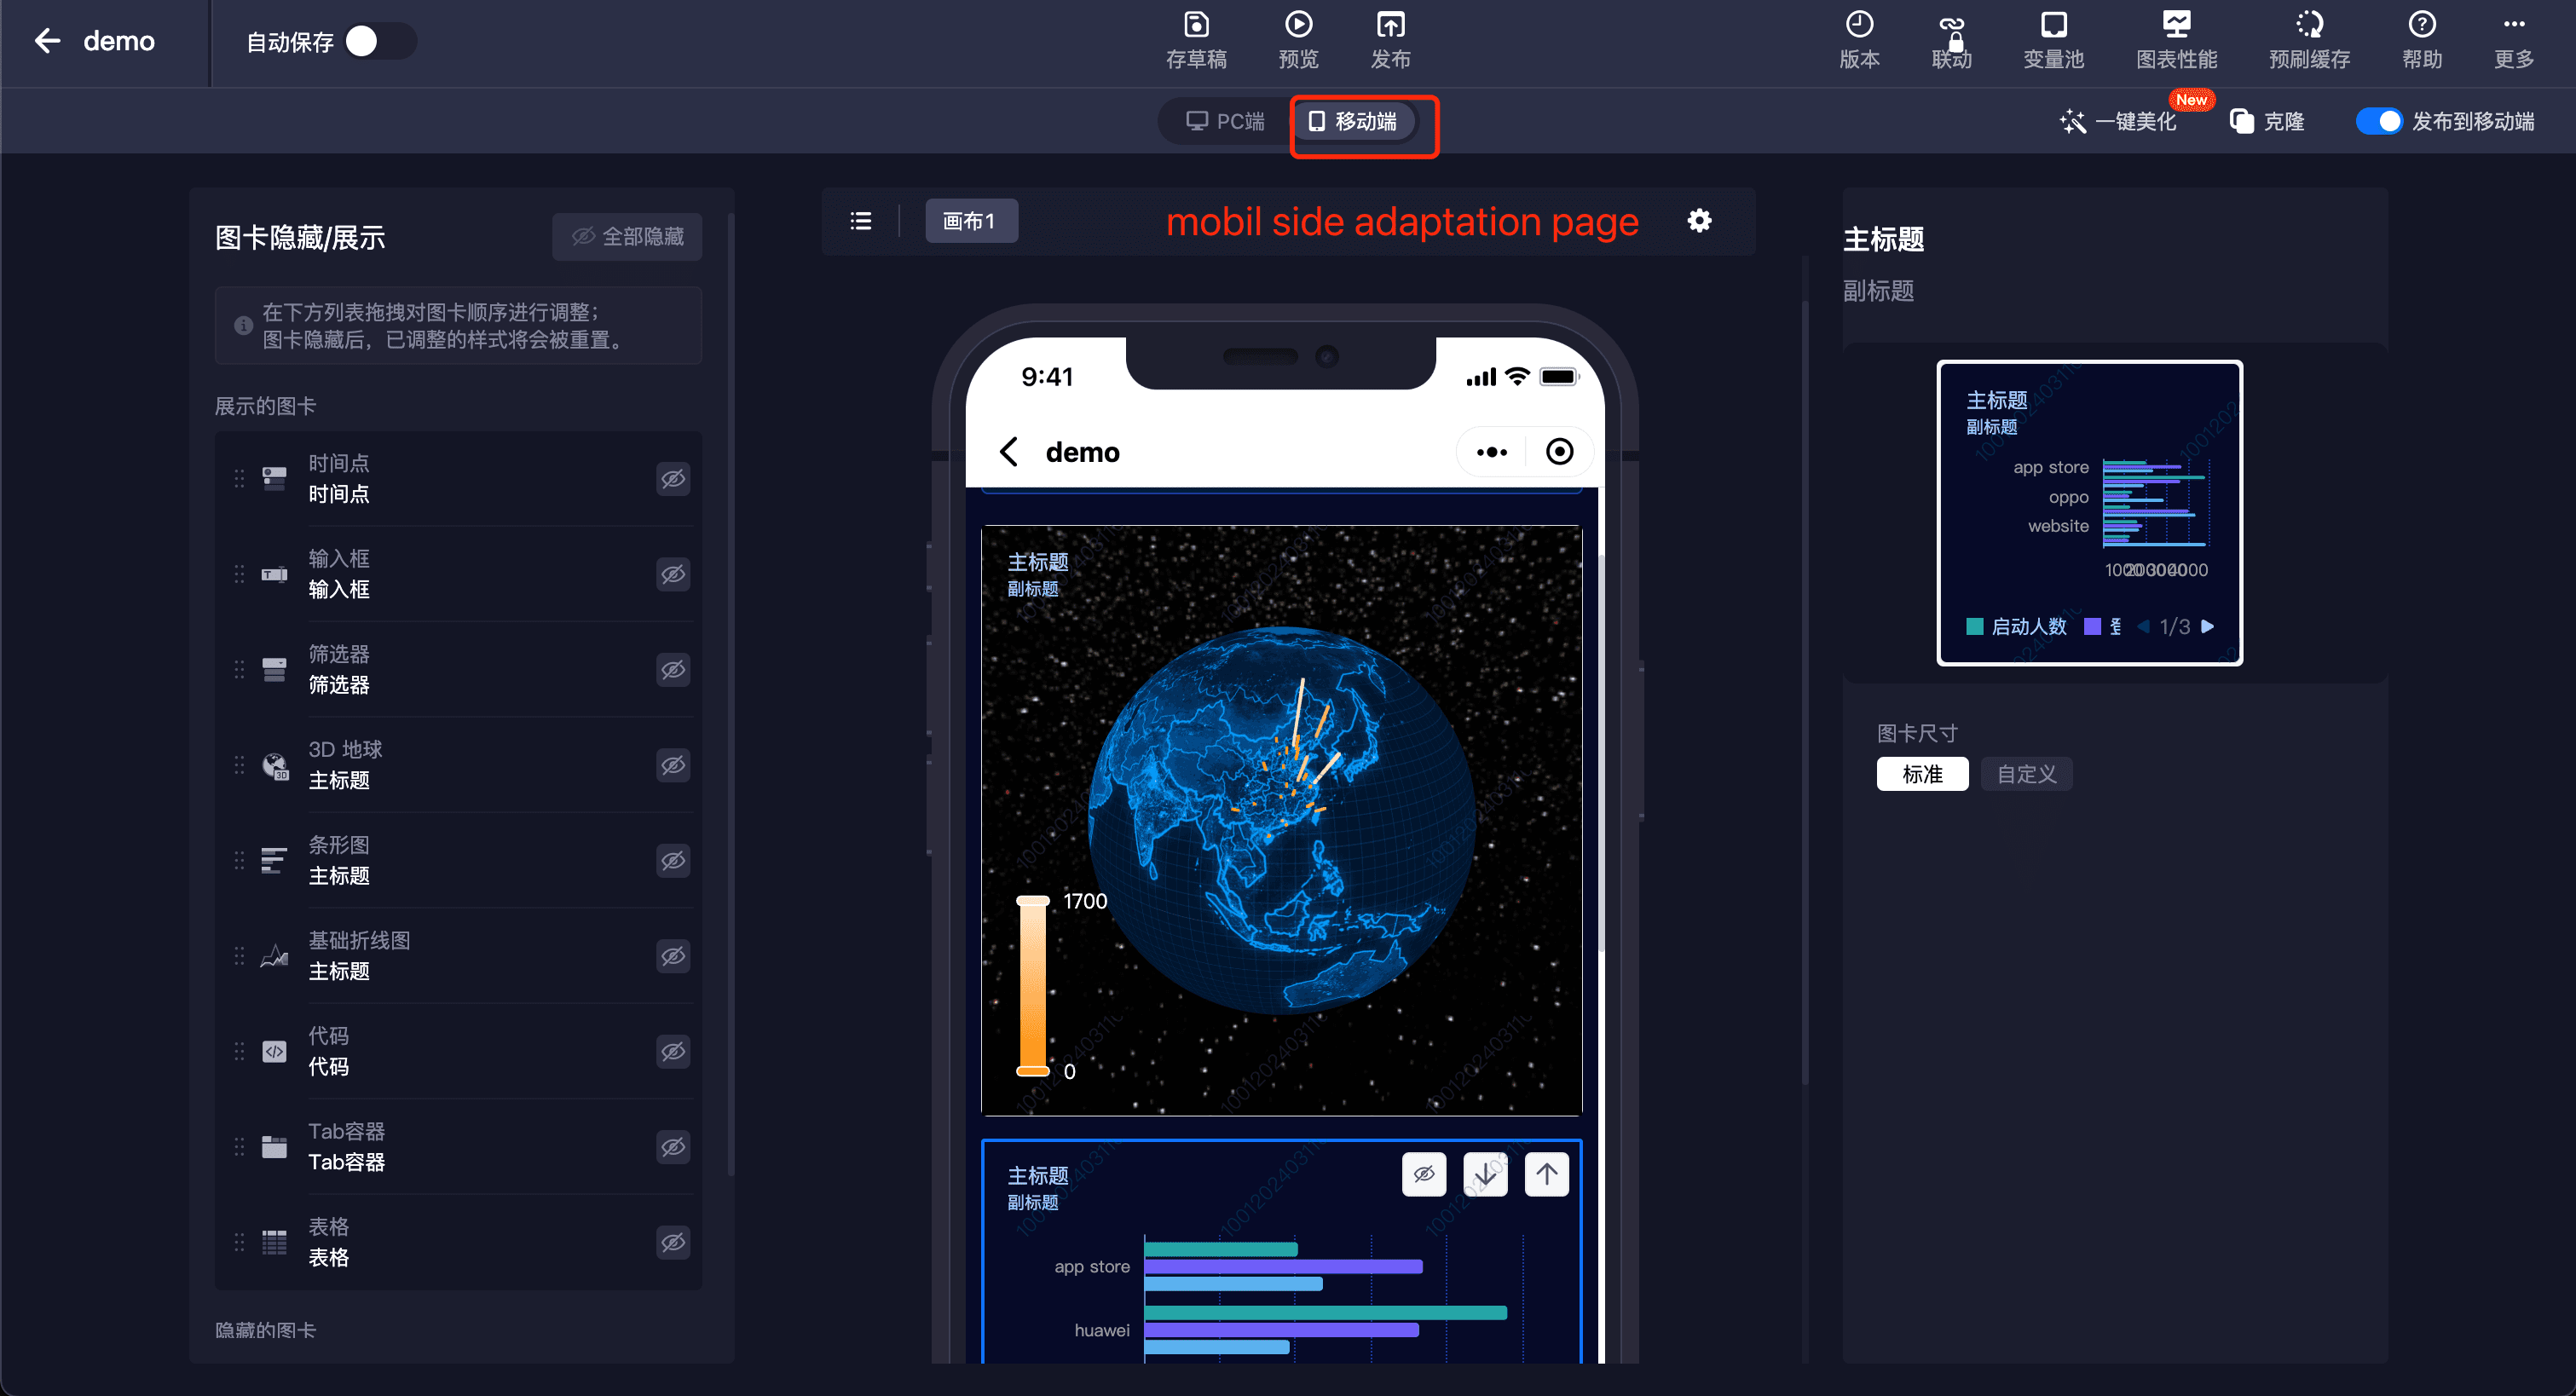Click the 基础折线图 line chart icon
This screenshot has width=2576, height=1396.
[x=274, y=956]
